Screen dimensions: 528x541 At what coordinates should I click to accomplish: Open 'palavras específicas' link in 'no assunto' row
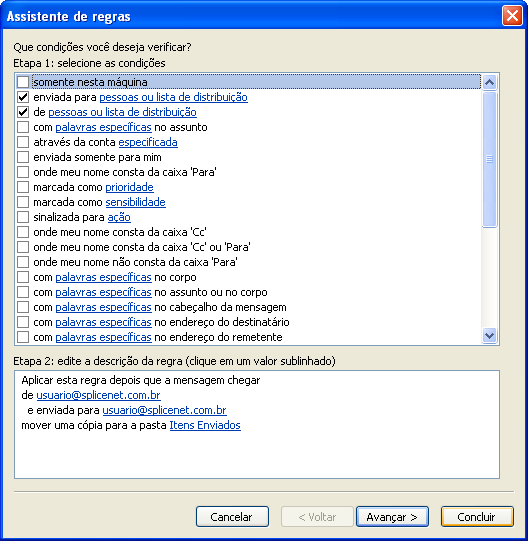(x=103, y=127)
